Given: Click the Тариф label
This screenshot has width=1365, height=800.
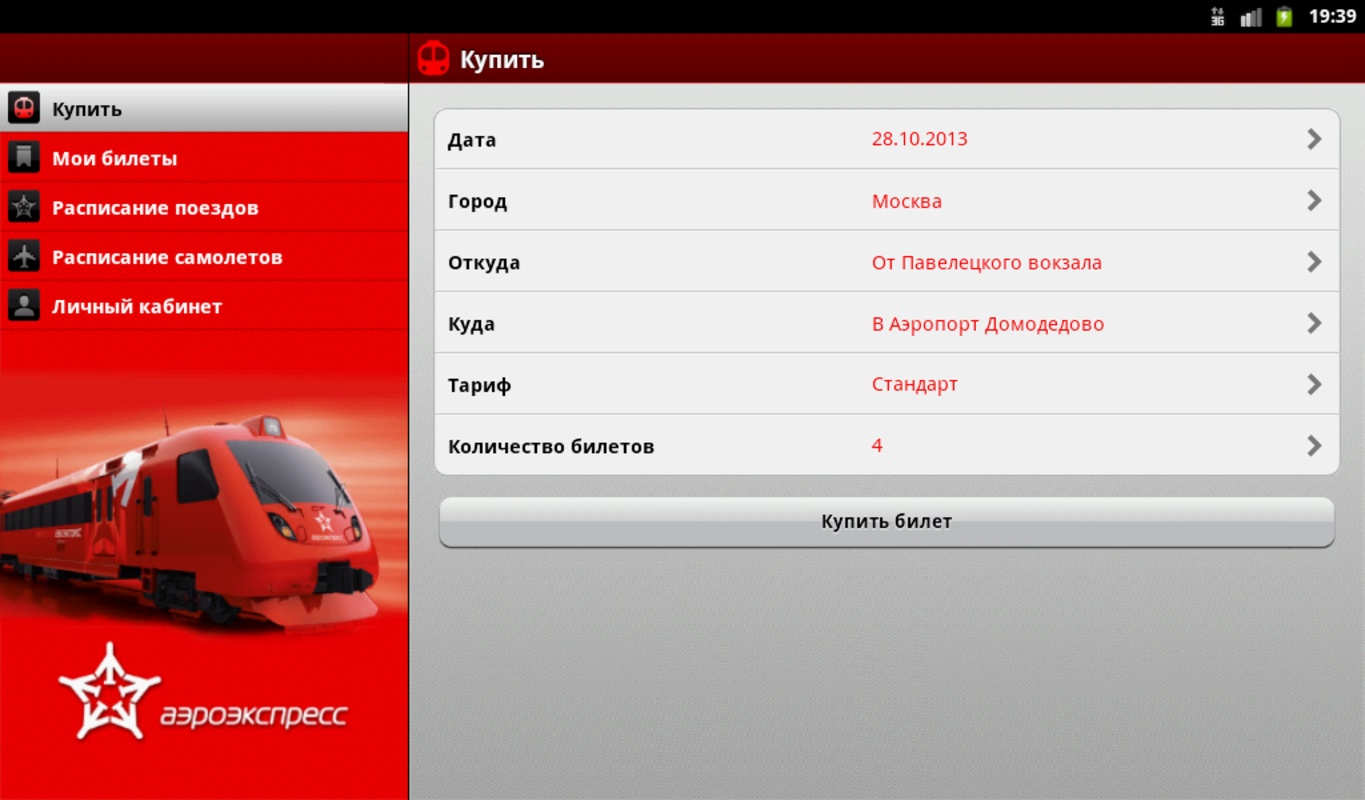Looking at the screenshot, I should click(479, 385).
